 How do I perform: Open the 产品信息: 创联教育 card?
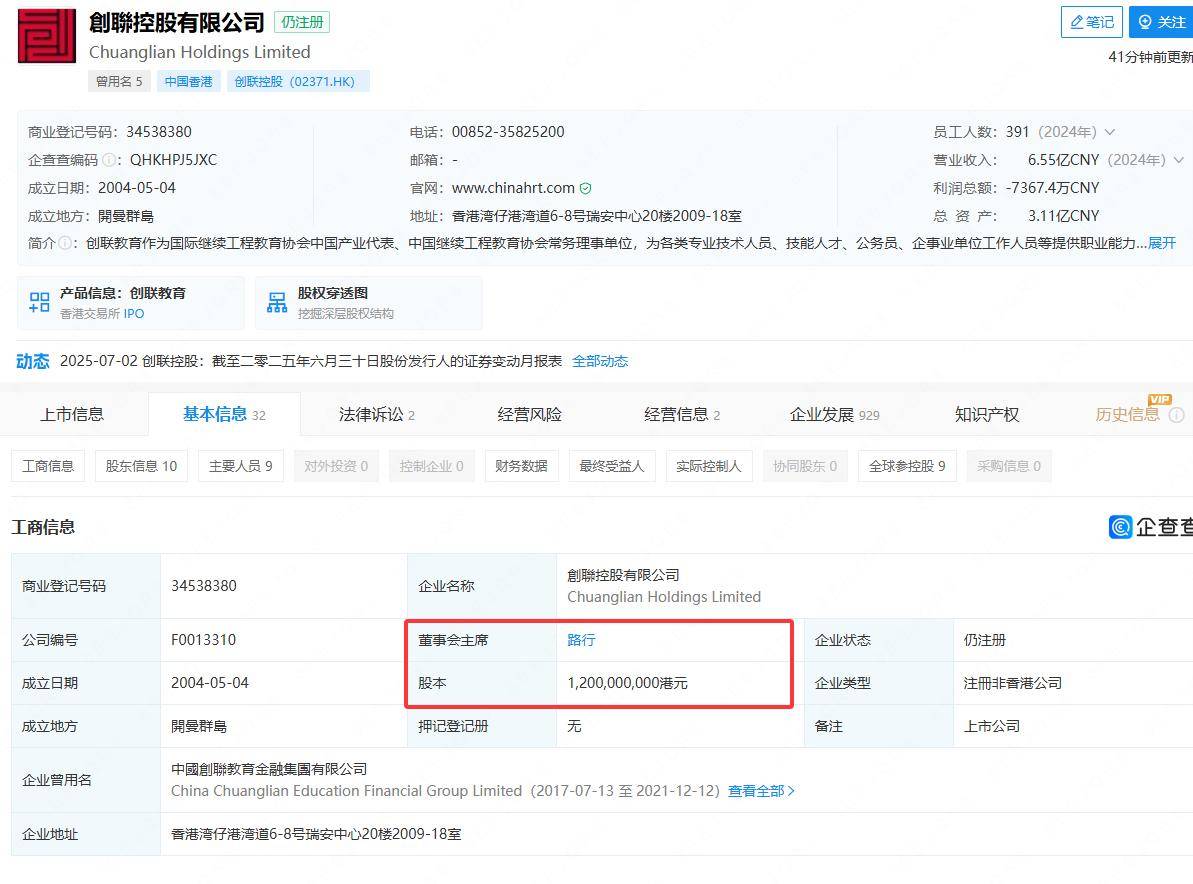coord(131,303)
